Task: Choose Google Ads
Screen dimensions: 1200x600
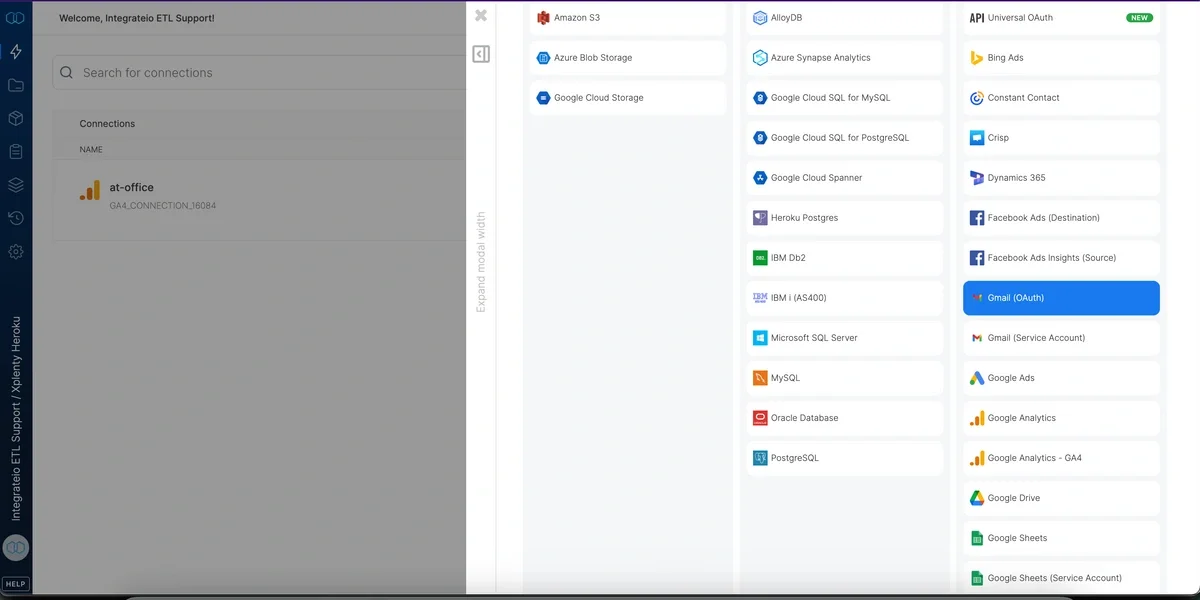Action: point(1061,378)
